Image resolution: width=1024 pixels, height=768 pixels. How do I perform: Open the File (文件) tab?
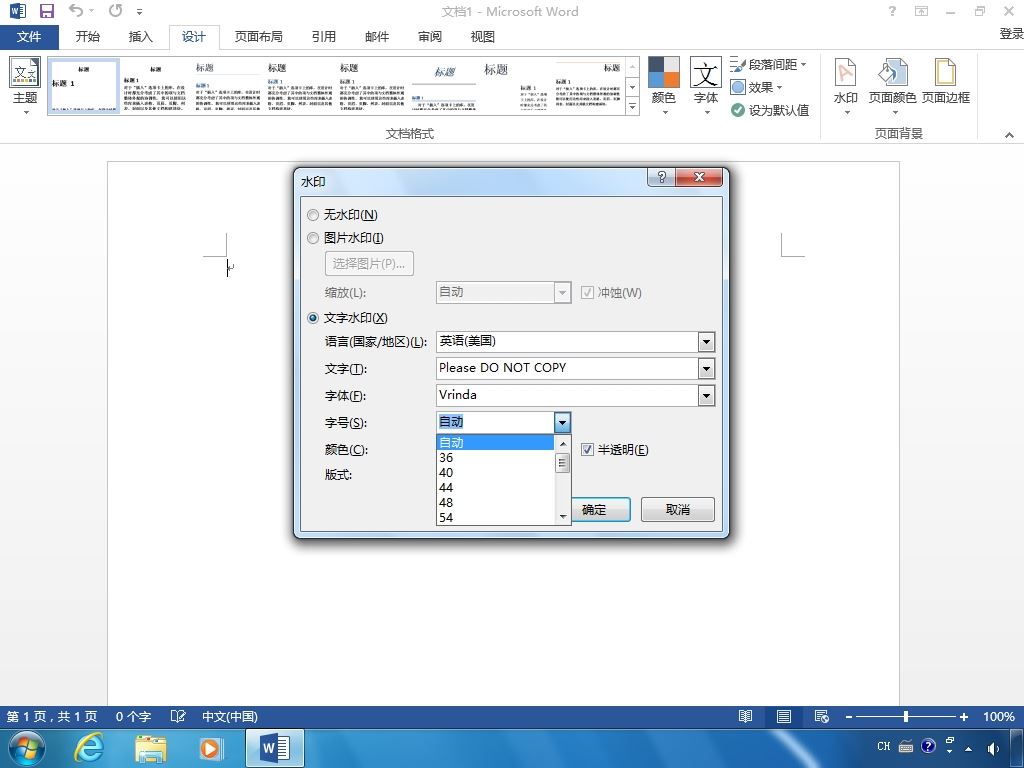click(x=29, y=37)
